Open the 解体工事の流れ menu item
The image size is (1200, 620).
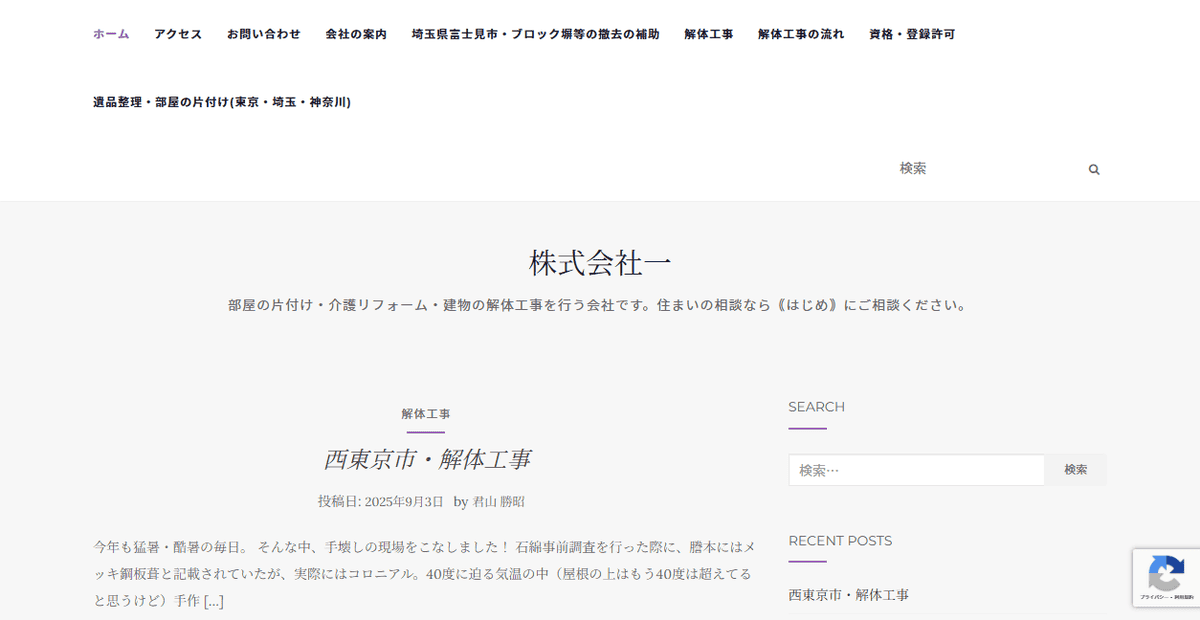(801, 34)
